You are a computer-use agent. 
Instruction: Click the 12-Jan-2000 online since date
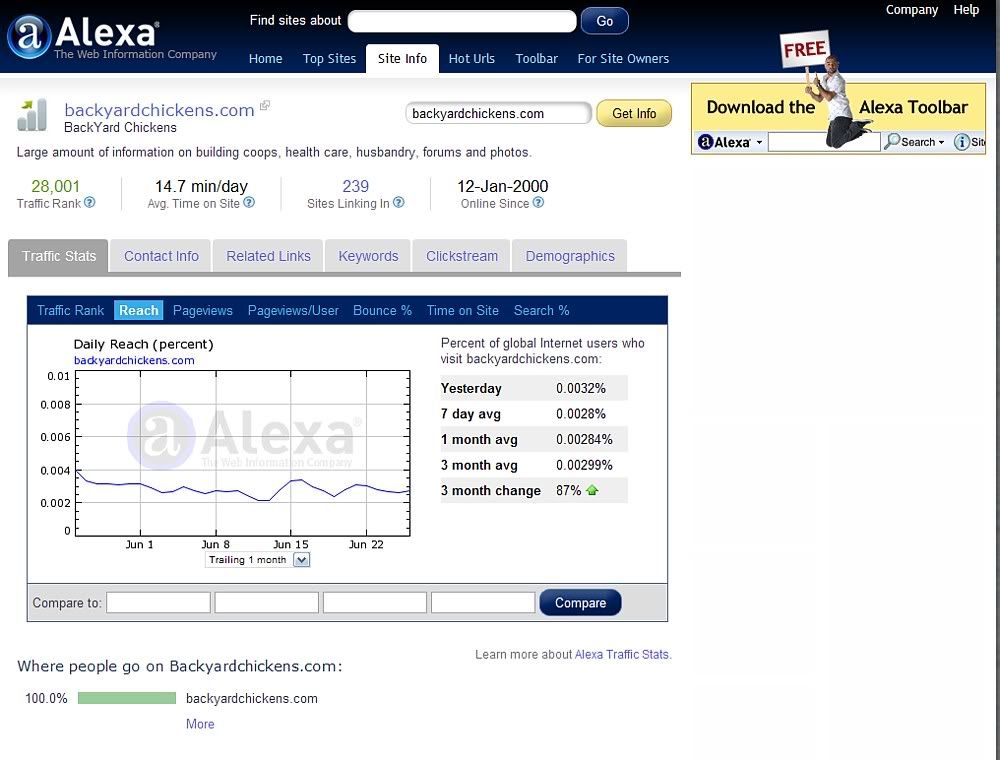tap(503, 186)
